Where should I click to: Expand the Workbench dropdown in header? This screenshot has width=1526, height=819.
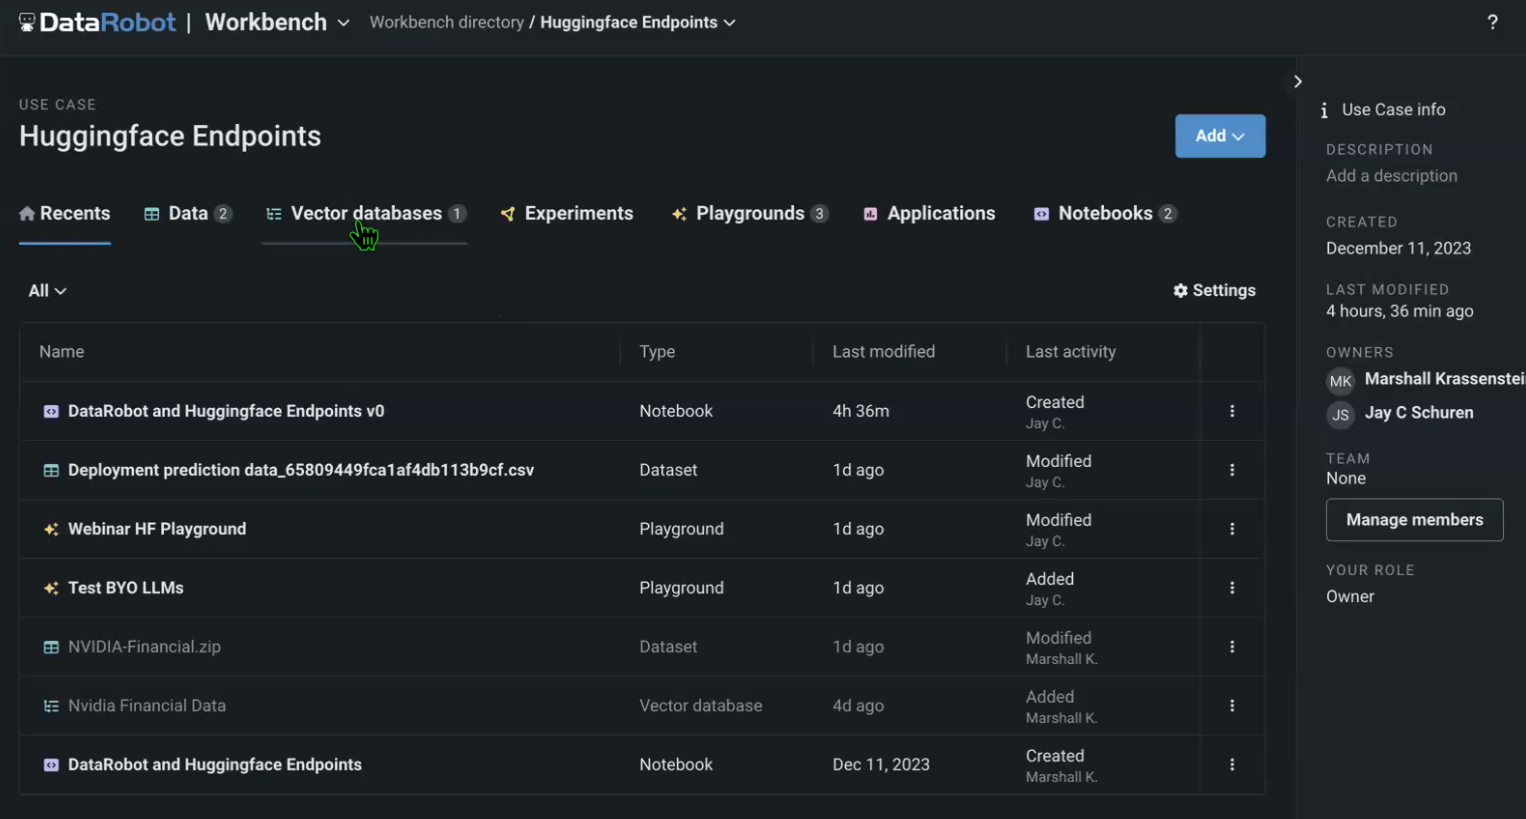click(x=343, y=22)
